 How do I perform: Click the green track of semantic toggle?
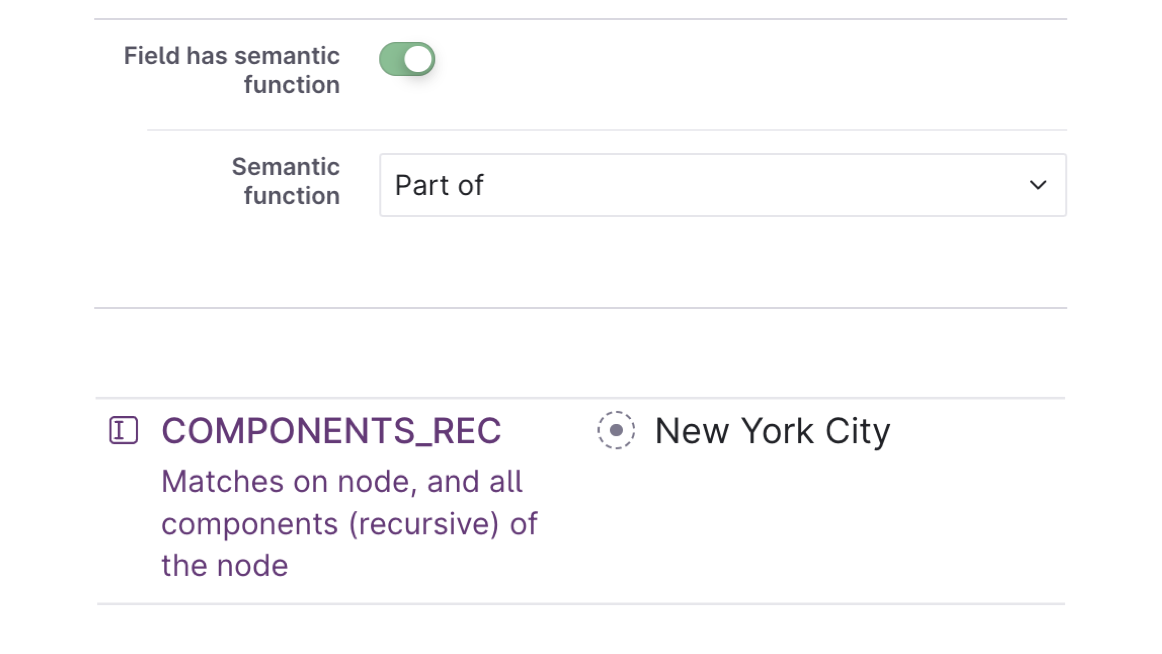coord(391,59)
